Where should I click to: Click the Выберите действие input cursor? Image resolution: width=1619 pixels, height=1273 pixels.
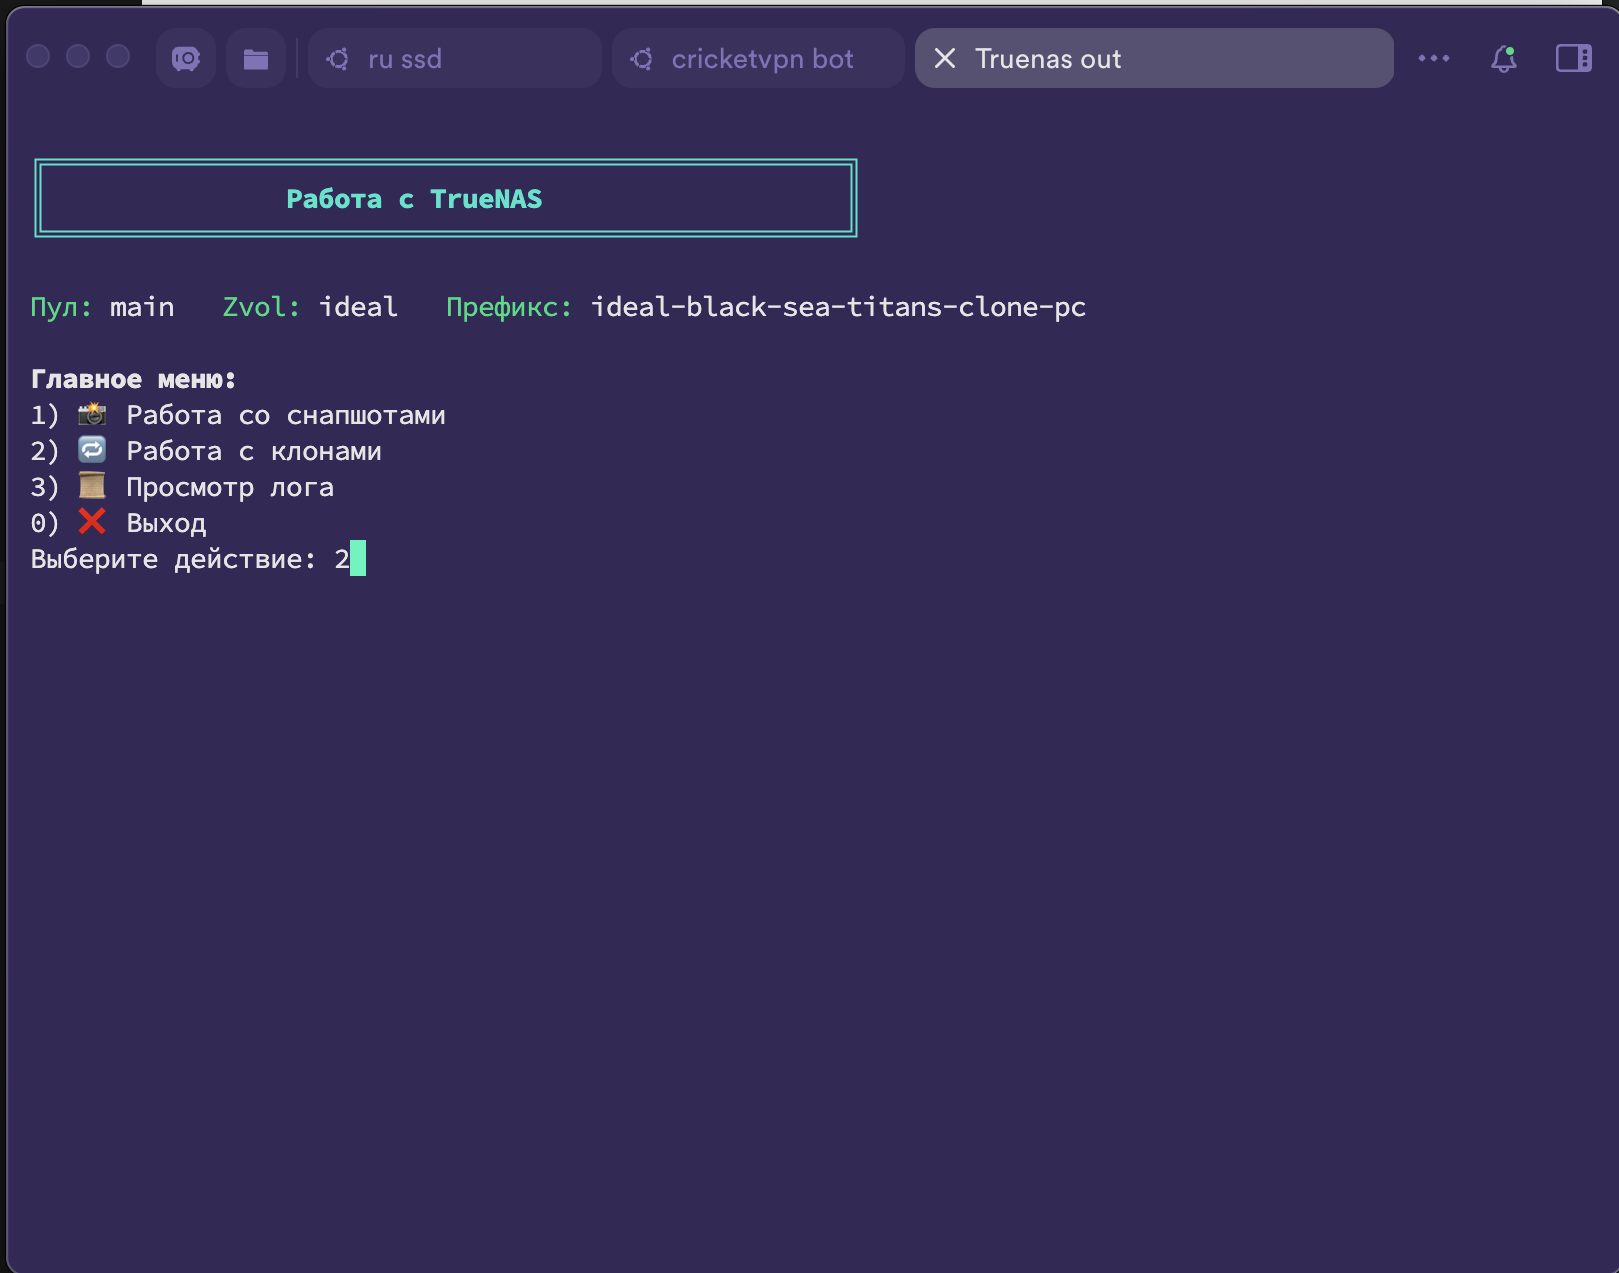pyautogui.click(x=358, y=558)
